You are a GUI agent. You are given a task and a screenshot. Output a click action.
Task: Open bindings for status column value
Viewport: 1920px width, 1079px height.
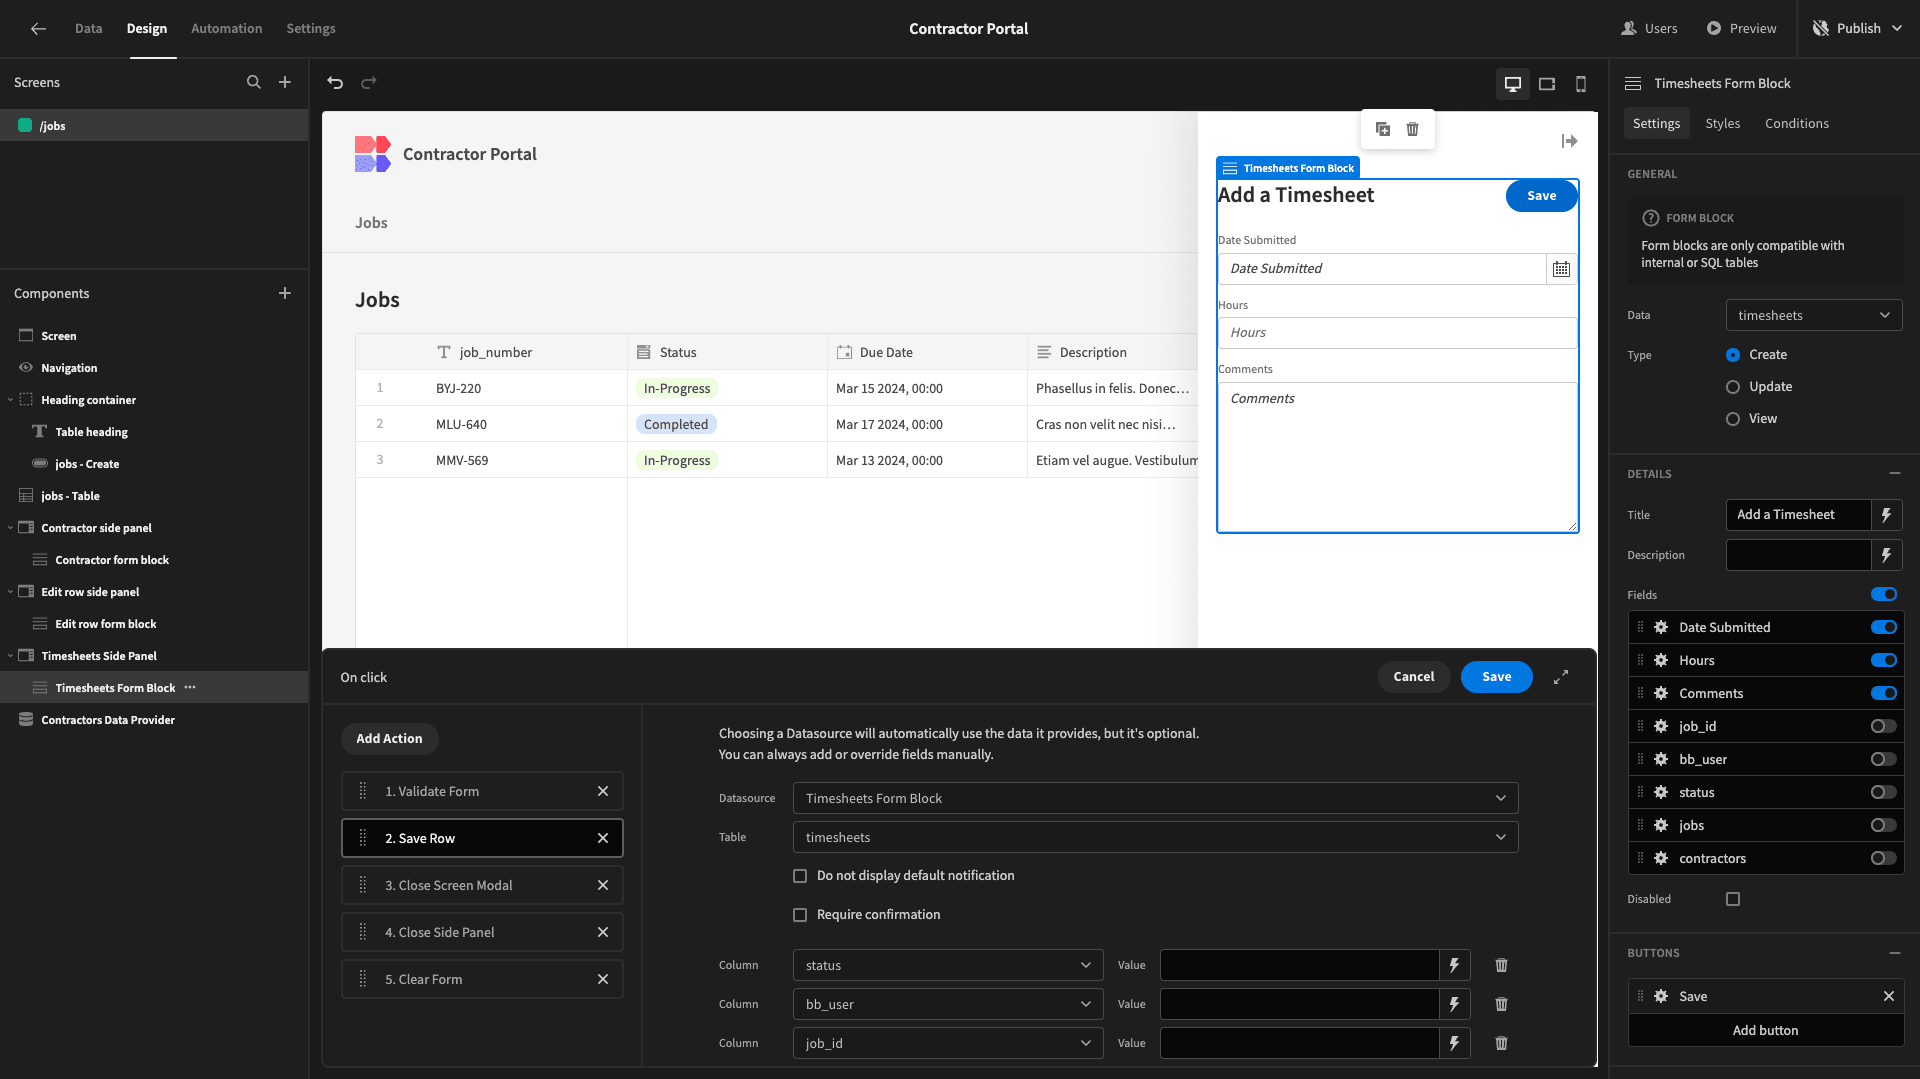[1455, 965]
